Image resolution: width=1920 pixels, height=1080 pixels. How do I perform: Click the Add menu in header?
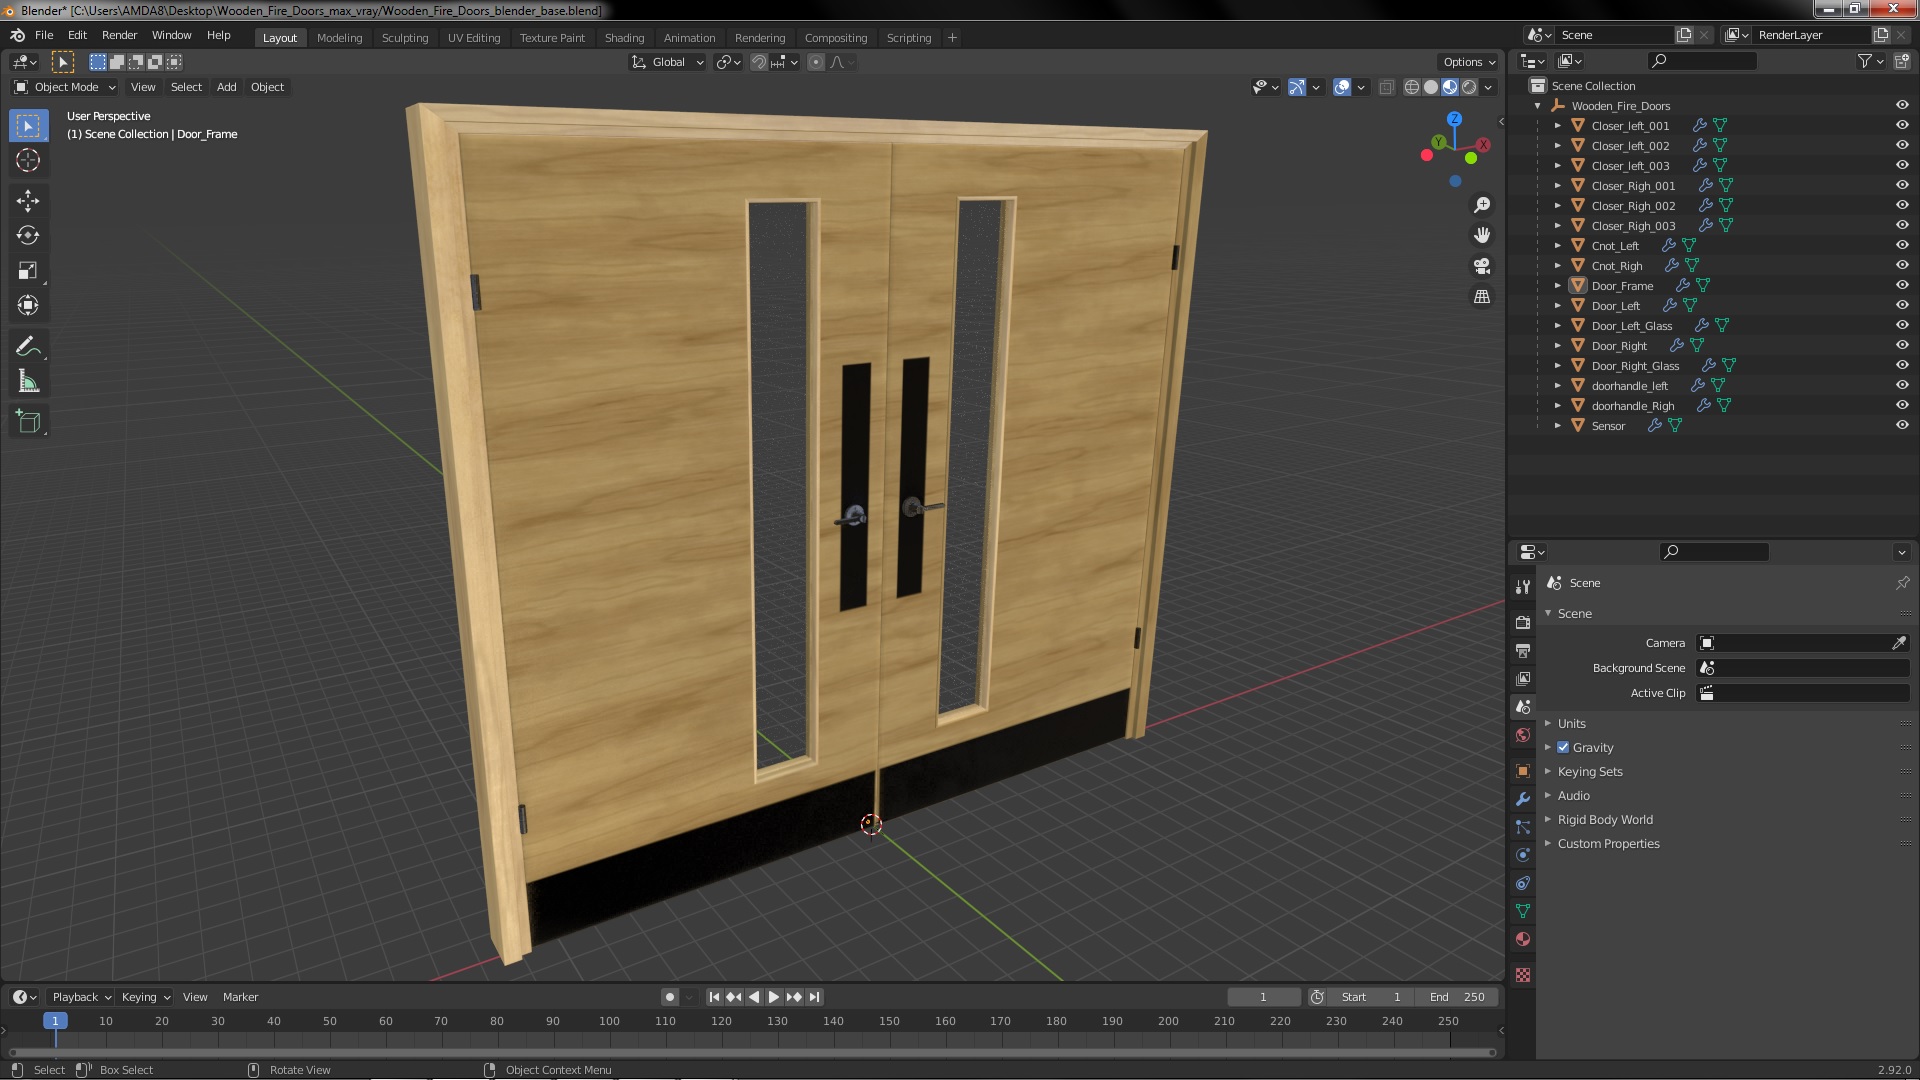(227, 86)
